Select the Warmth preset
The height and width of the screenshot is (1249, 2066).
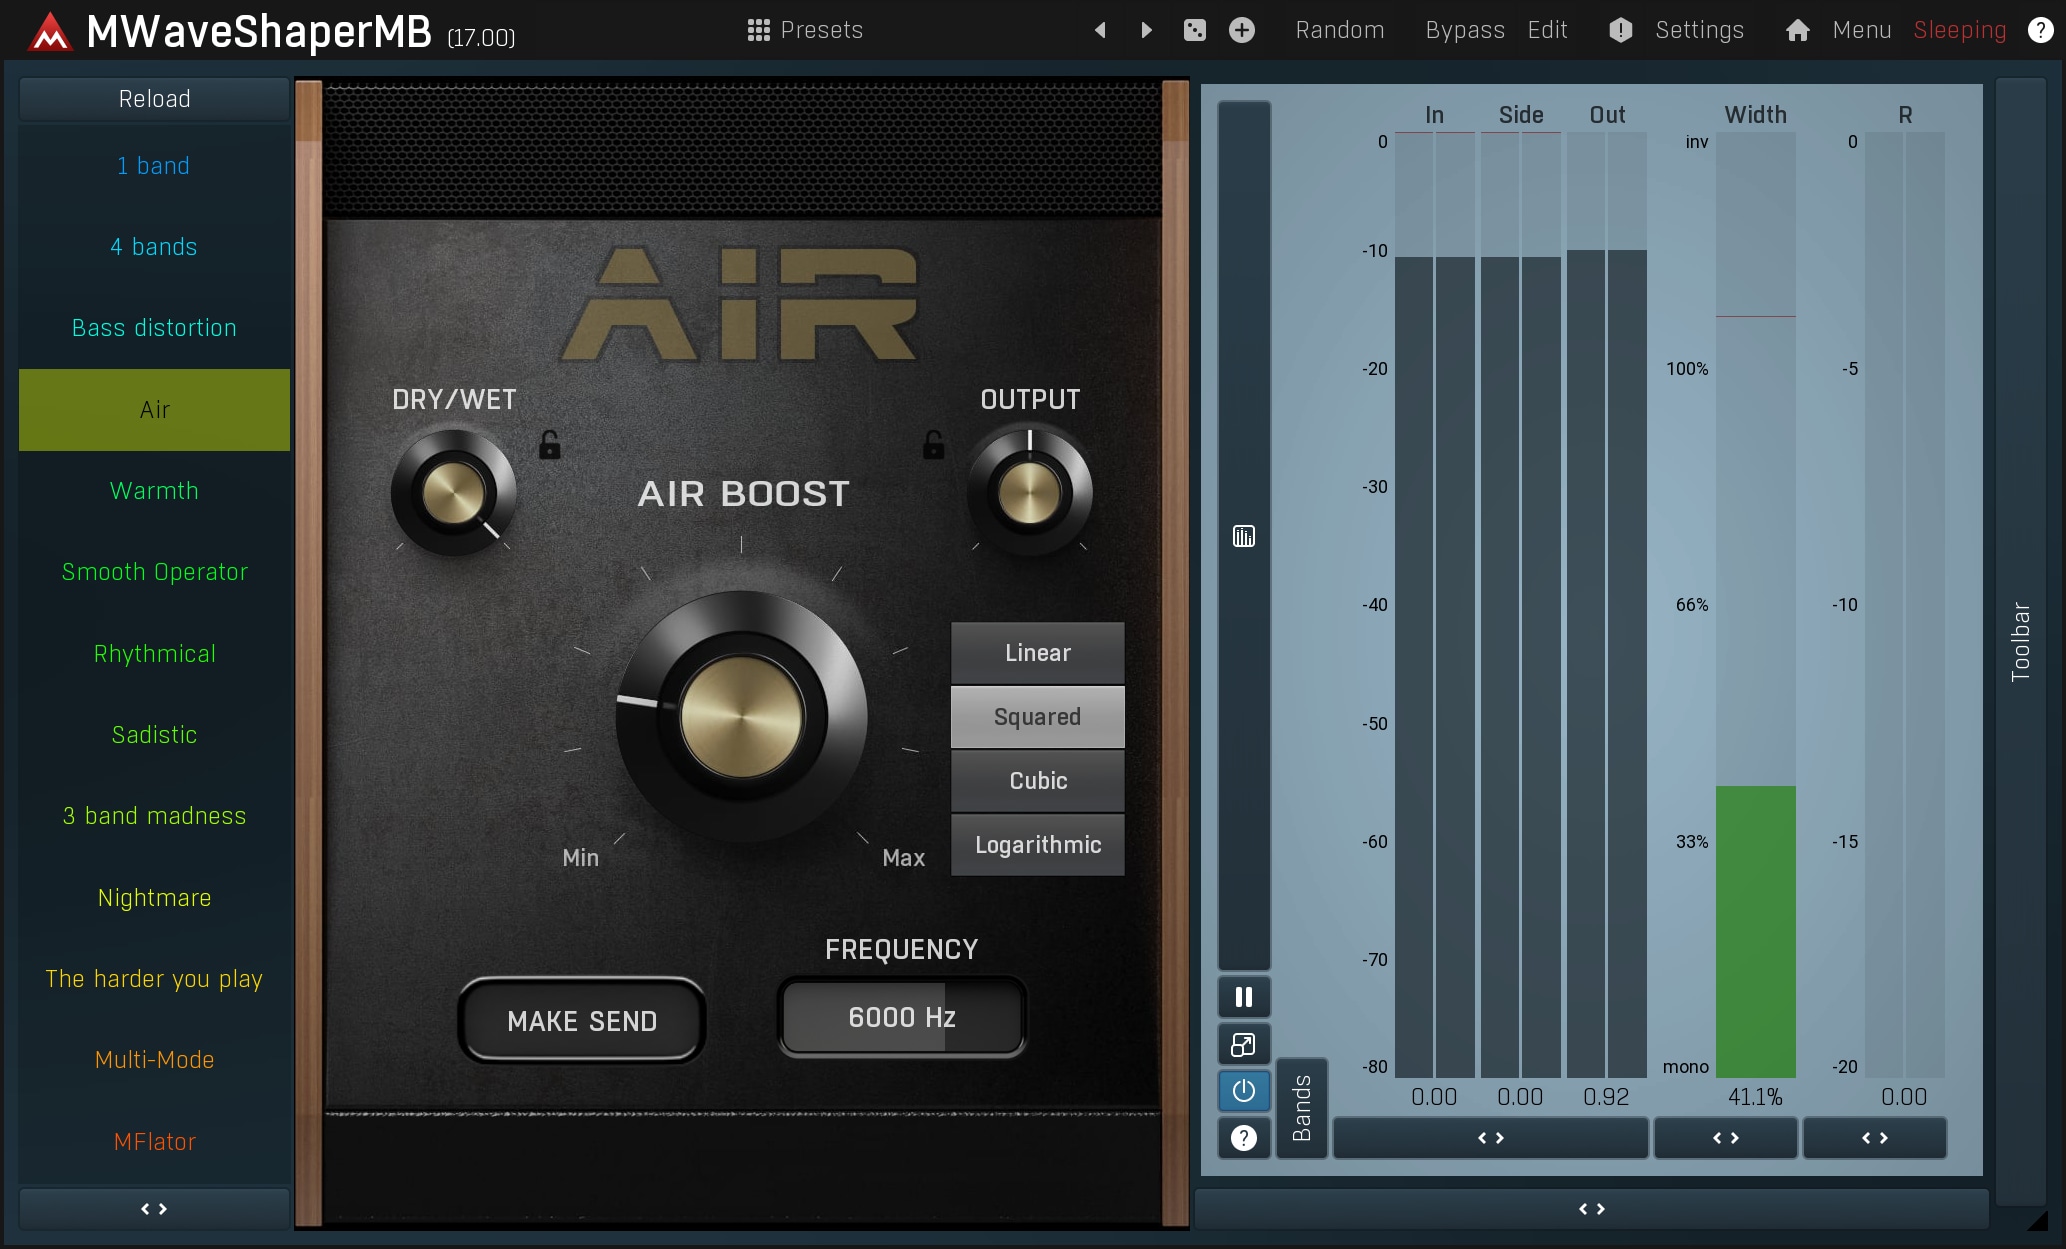[x=154, y=491]
